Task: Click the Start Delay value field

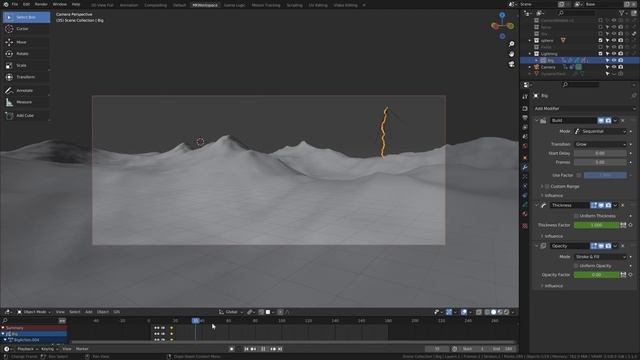Action: click(600, 153)
